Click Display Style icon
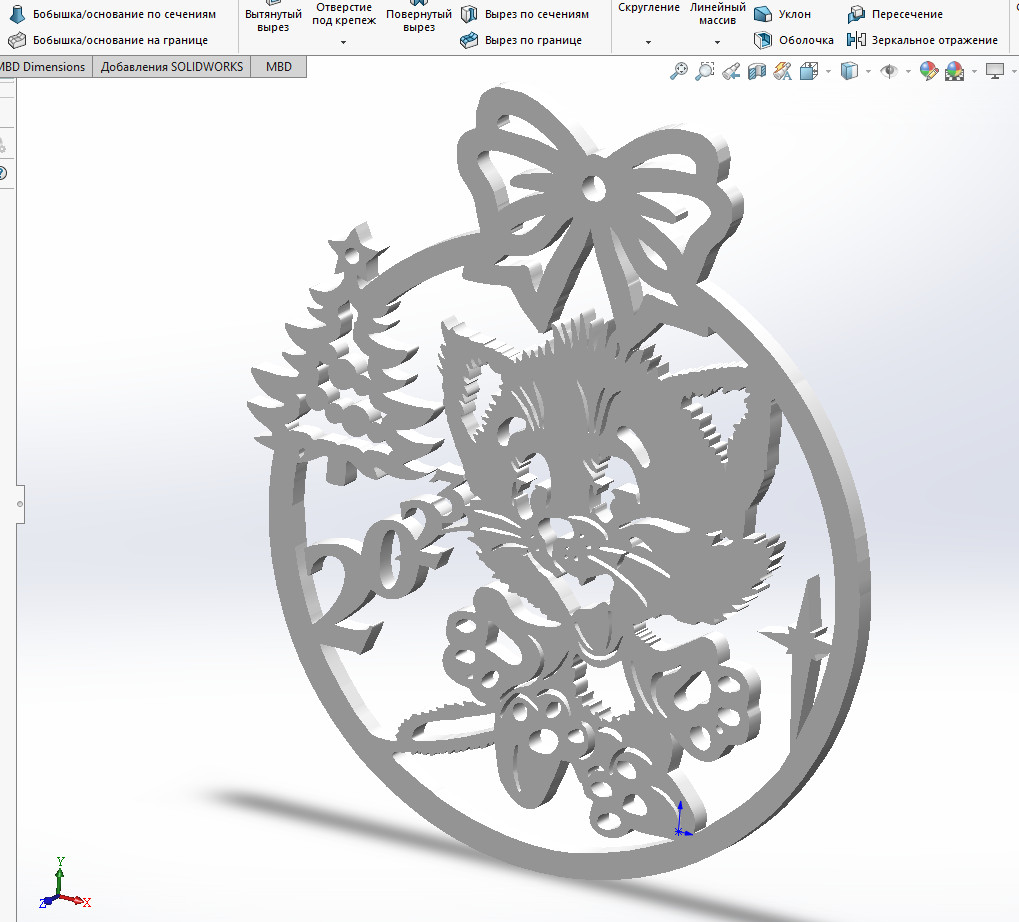Screen dimensions: 1019x922 (x=849, y=70)
